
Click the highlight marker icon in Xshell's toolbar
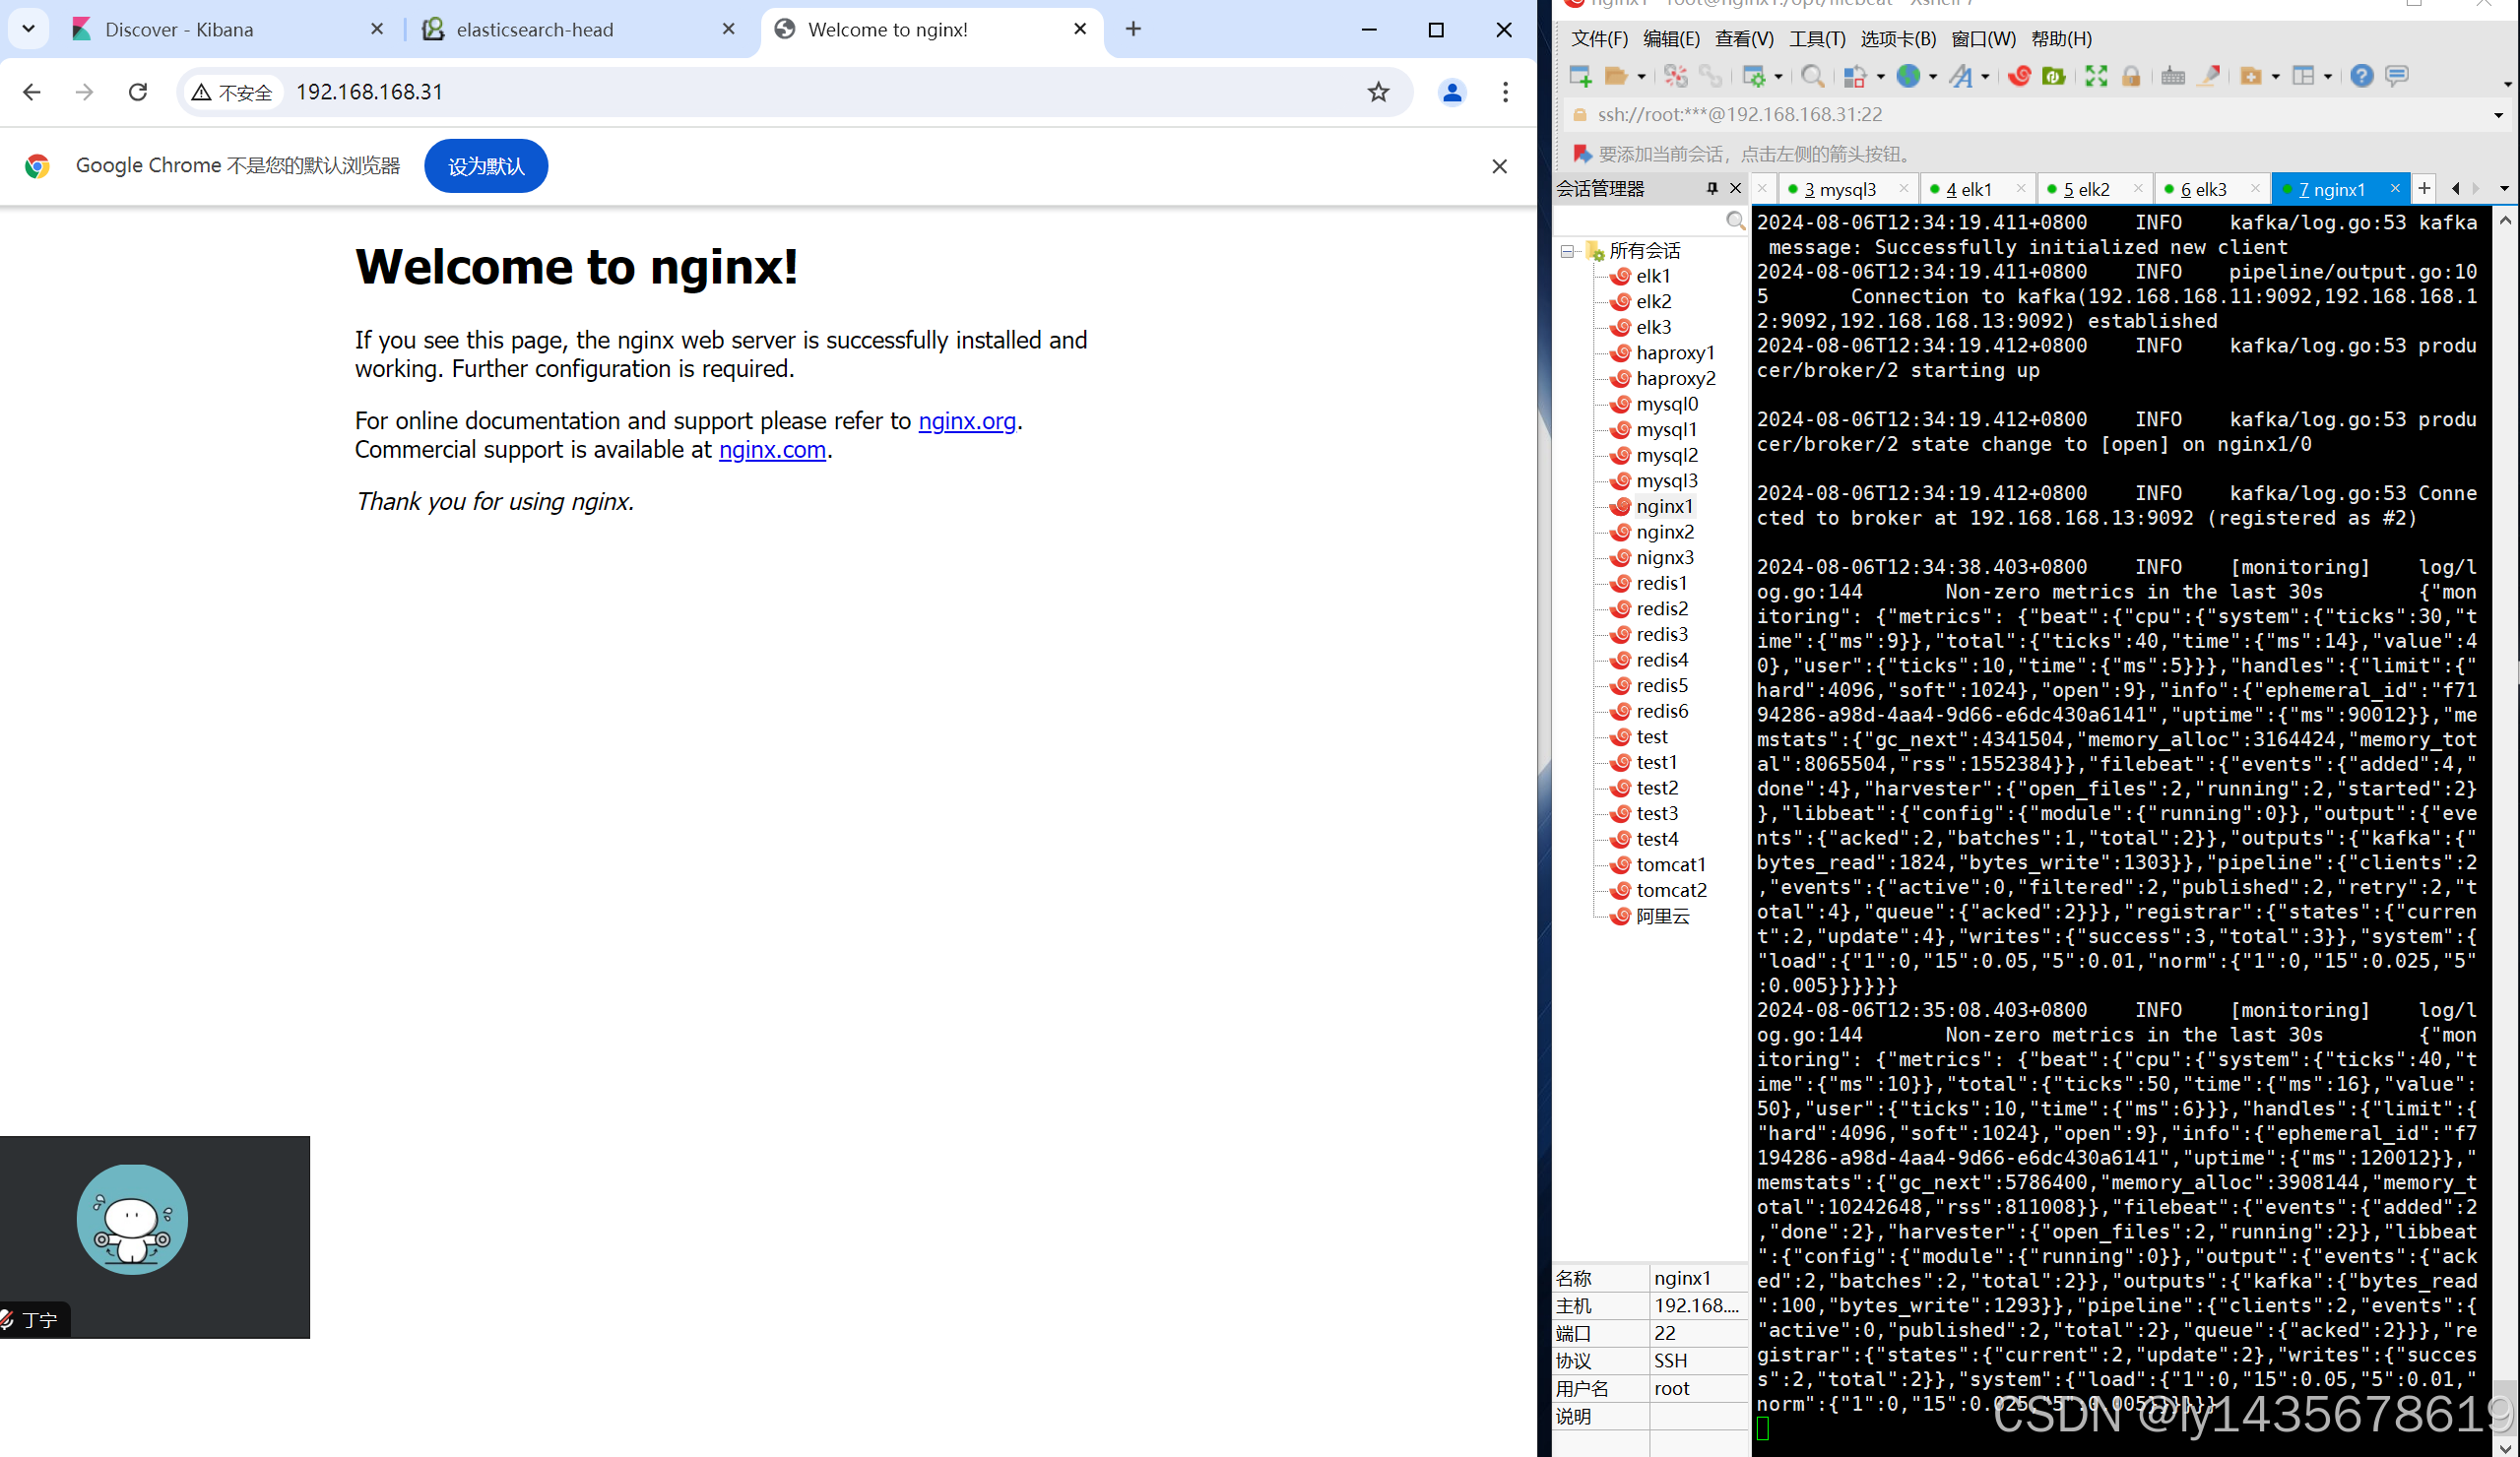pyautogui.click(x=2208, y=76)
